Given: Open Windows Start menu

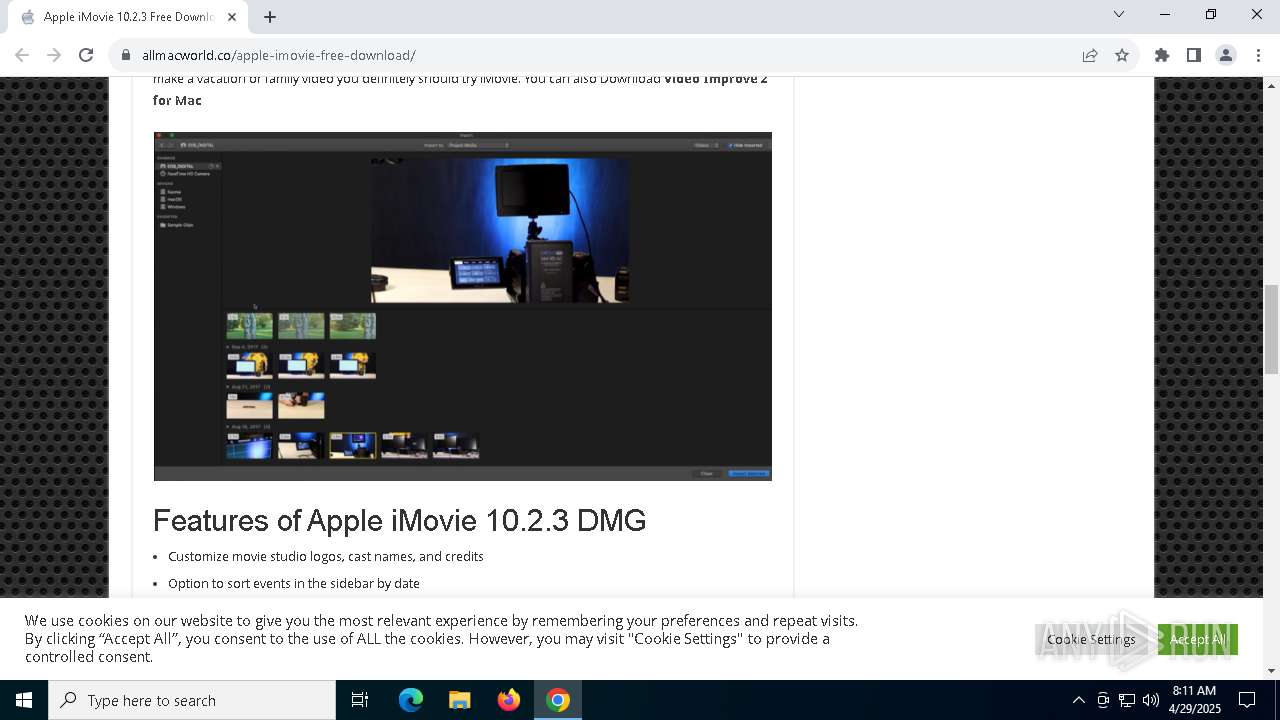Looking at the screenshot, I should 24,700.
